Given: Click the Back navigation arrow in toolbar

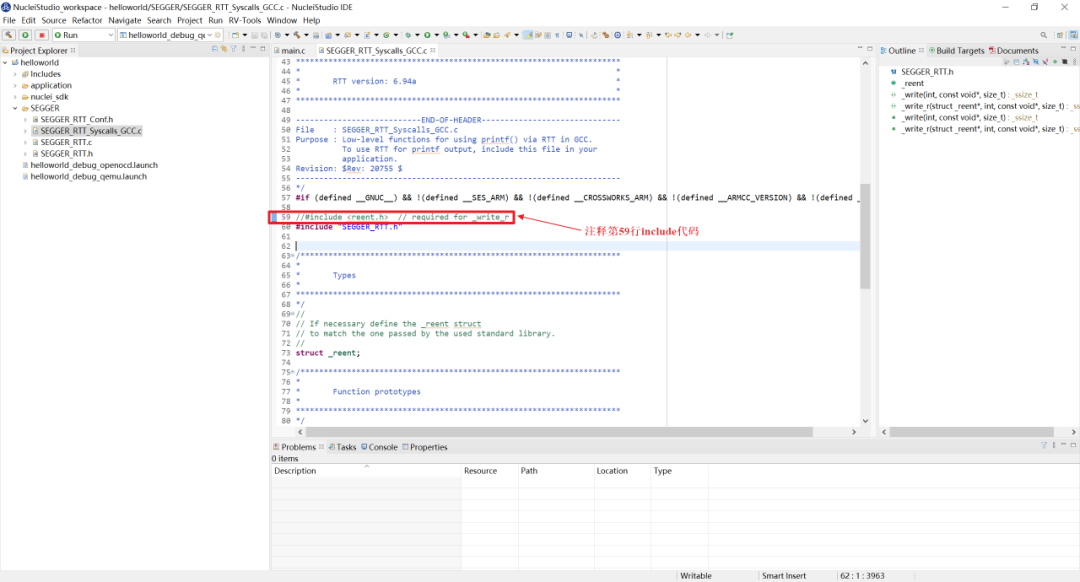Looking at the screenshot, I should click(688, 35).
